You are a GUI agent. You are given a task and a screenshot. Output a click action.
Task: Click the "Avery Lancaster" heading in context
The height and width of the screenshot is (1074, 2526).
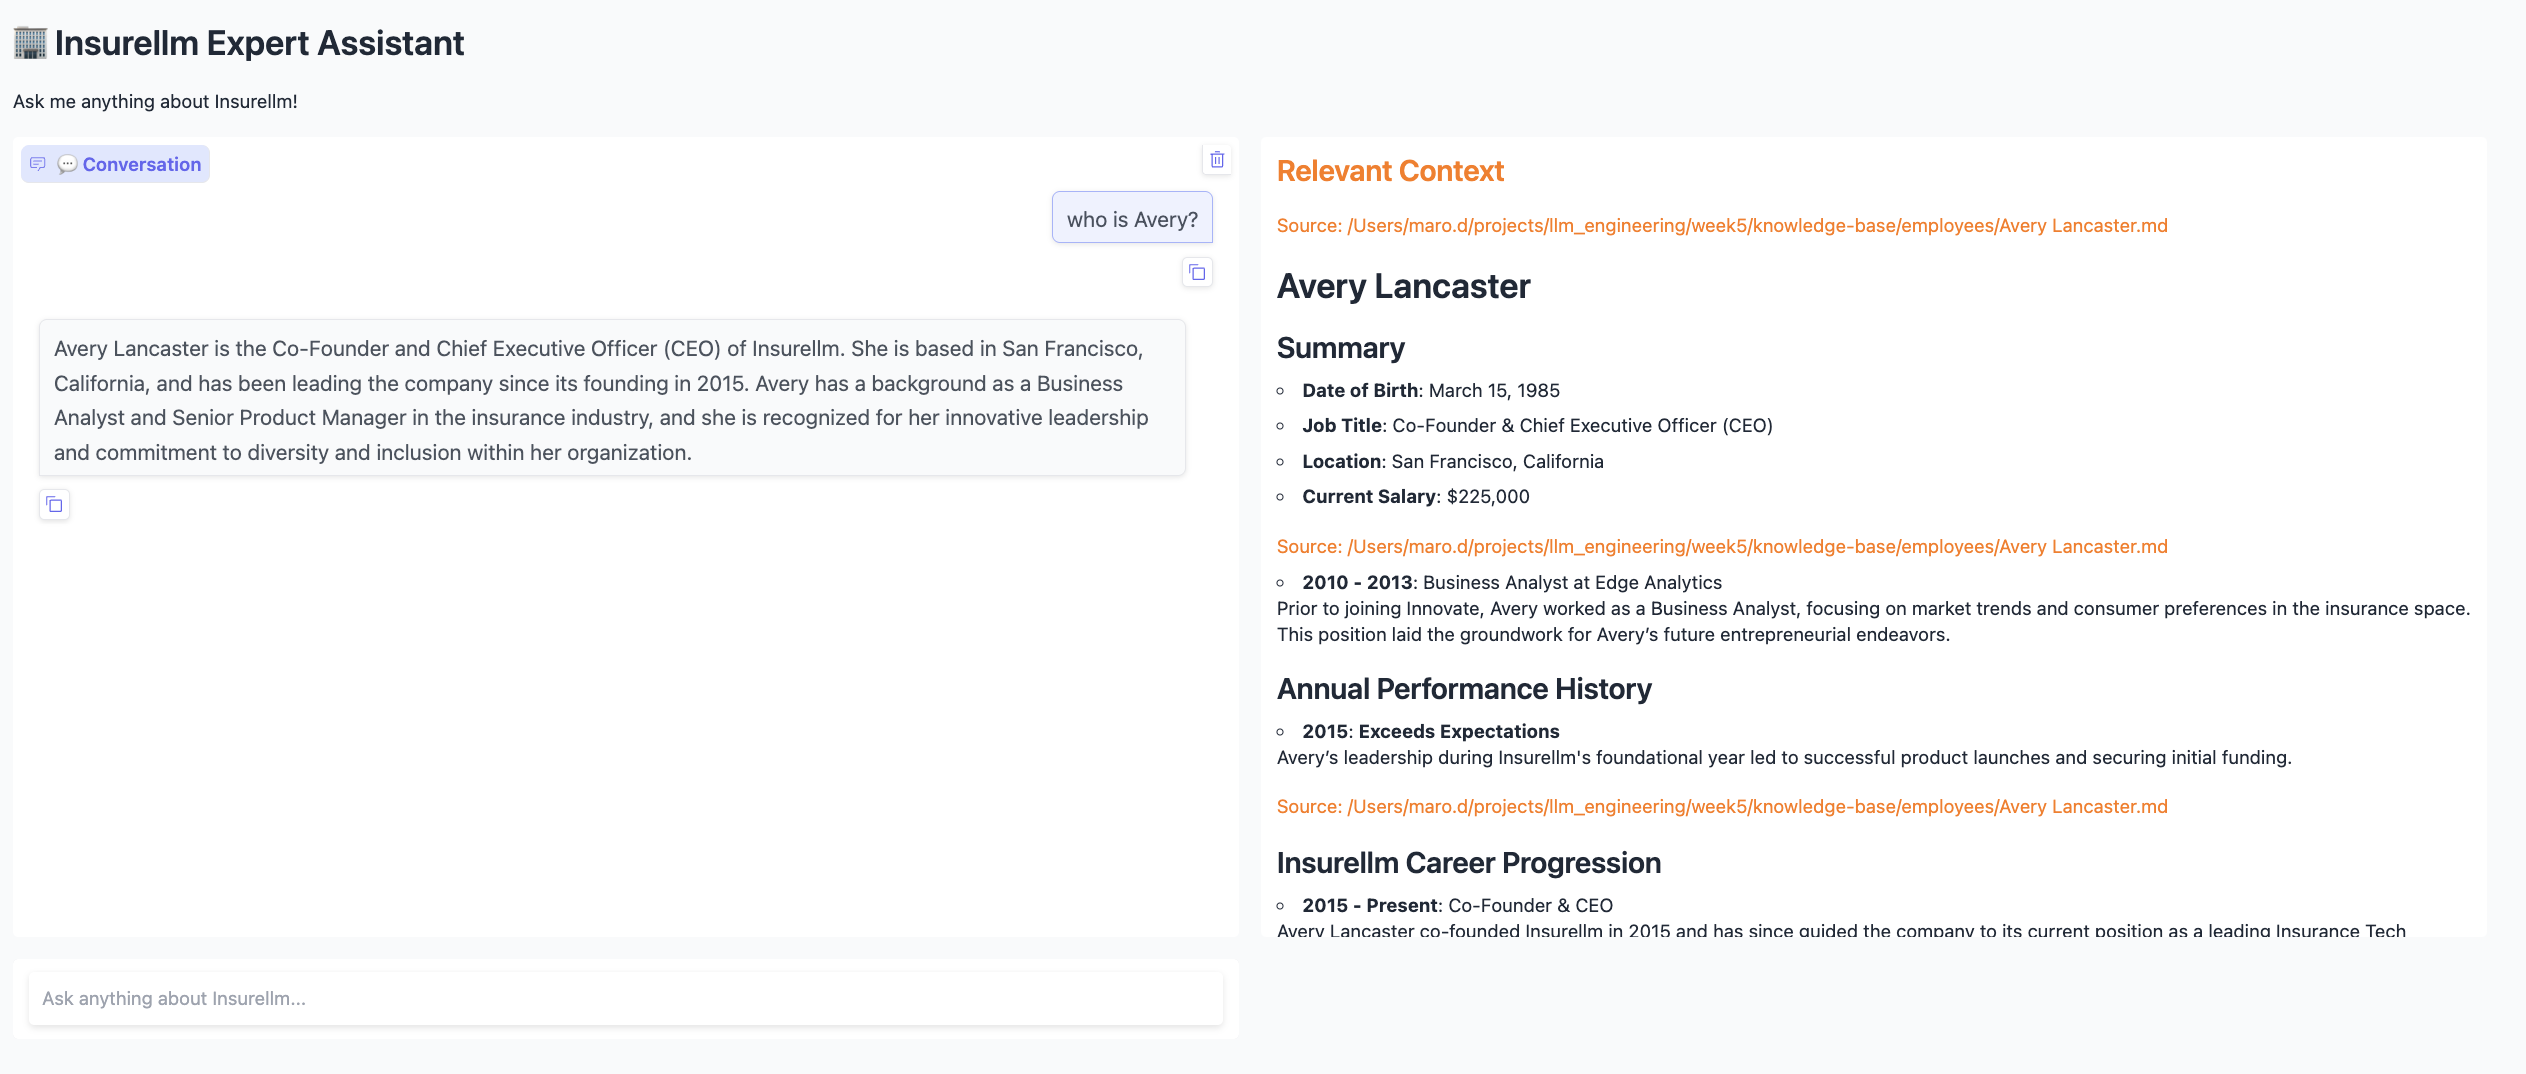tap(1404, 287)
